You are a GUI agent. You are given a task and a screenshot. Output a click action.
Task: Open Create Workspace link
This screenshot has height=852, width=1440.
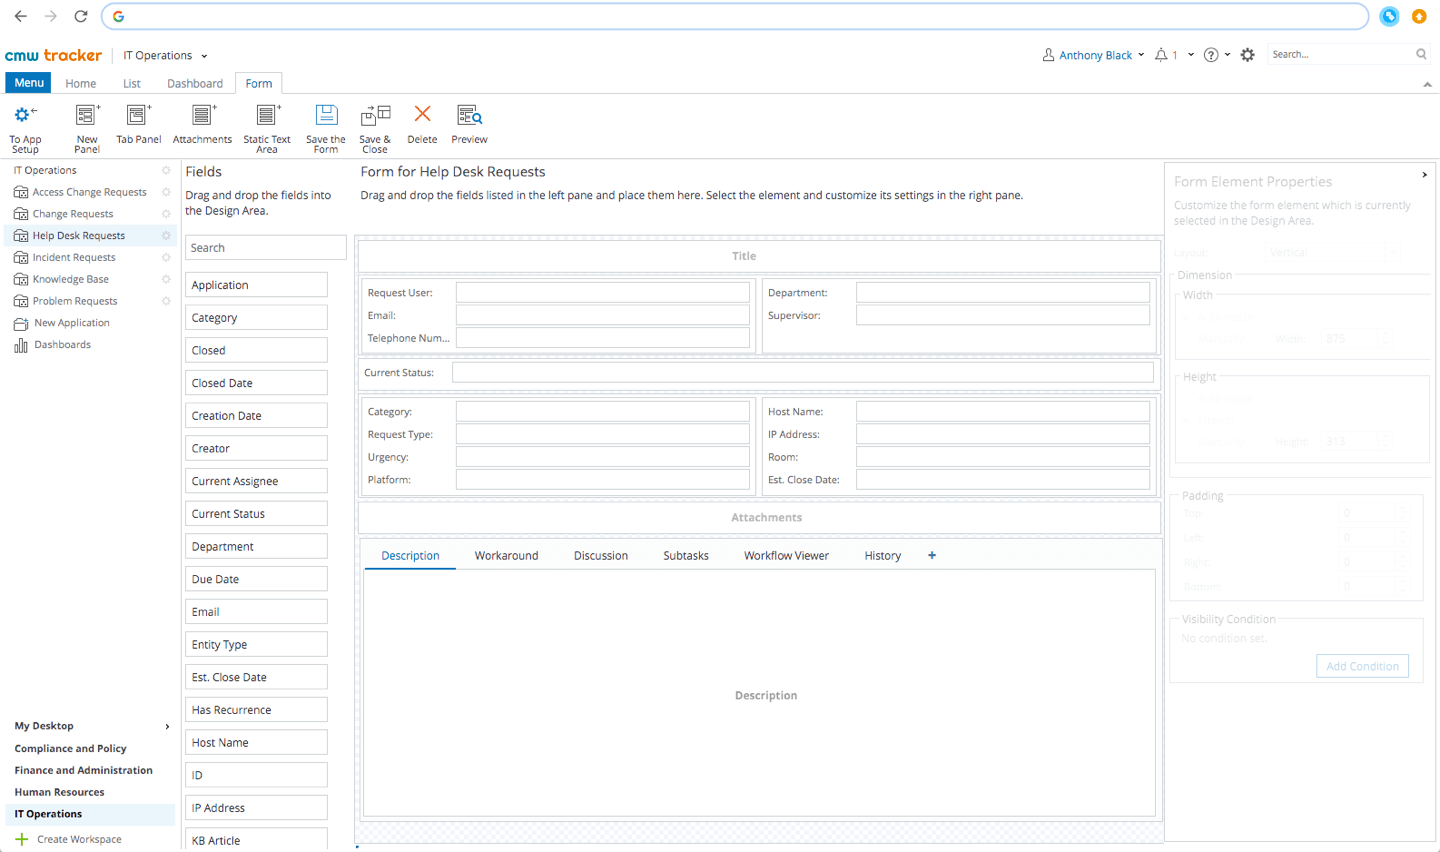point(79,840)
